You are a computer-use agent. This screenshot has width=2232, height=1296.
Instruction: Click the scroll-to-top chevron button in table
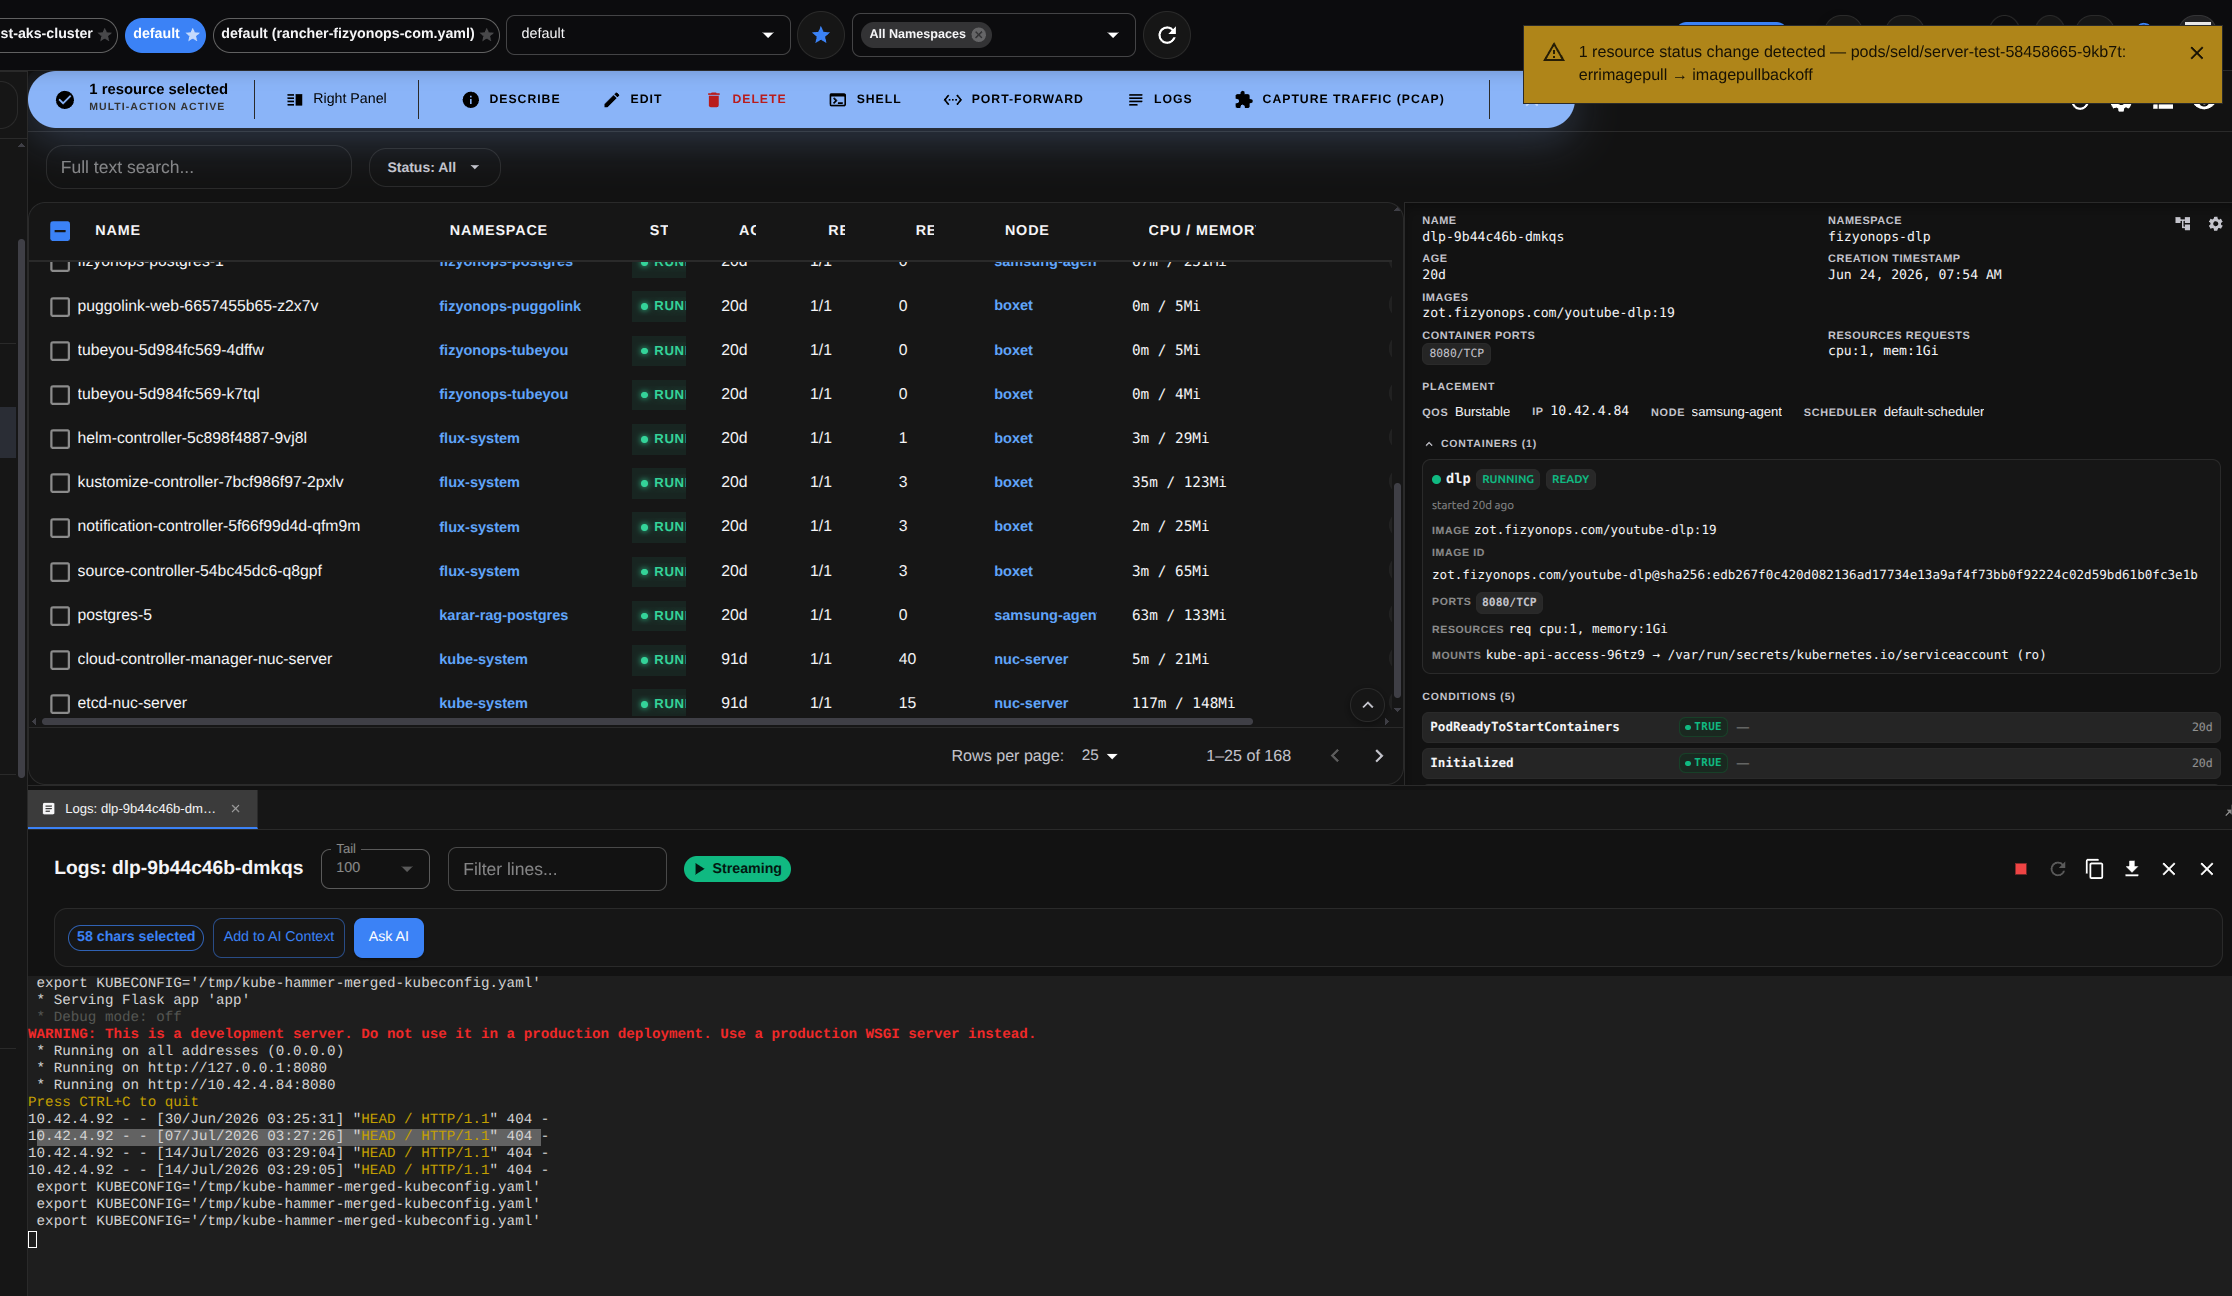(x=1367, y=705)
